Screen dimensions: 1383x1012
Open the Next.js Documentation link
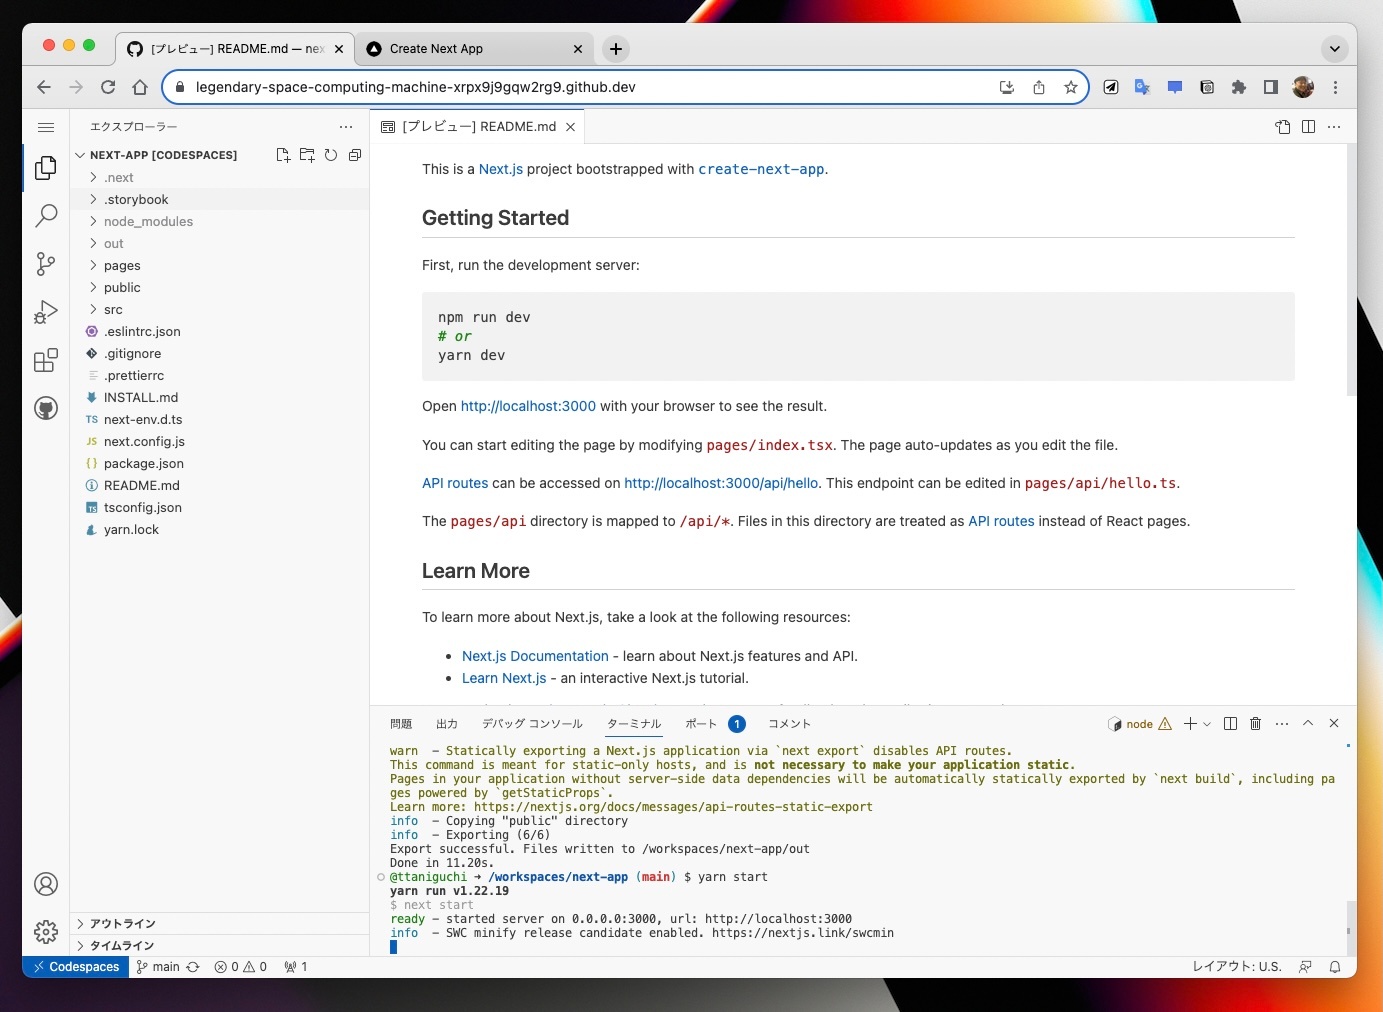[x=535, y=656]
